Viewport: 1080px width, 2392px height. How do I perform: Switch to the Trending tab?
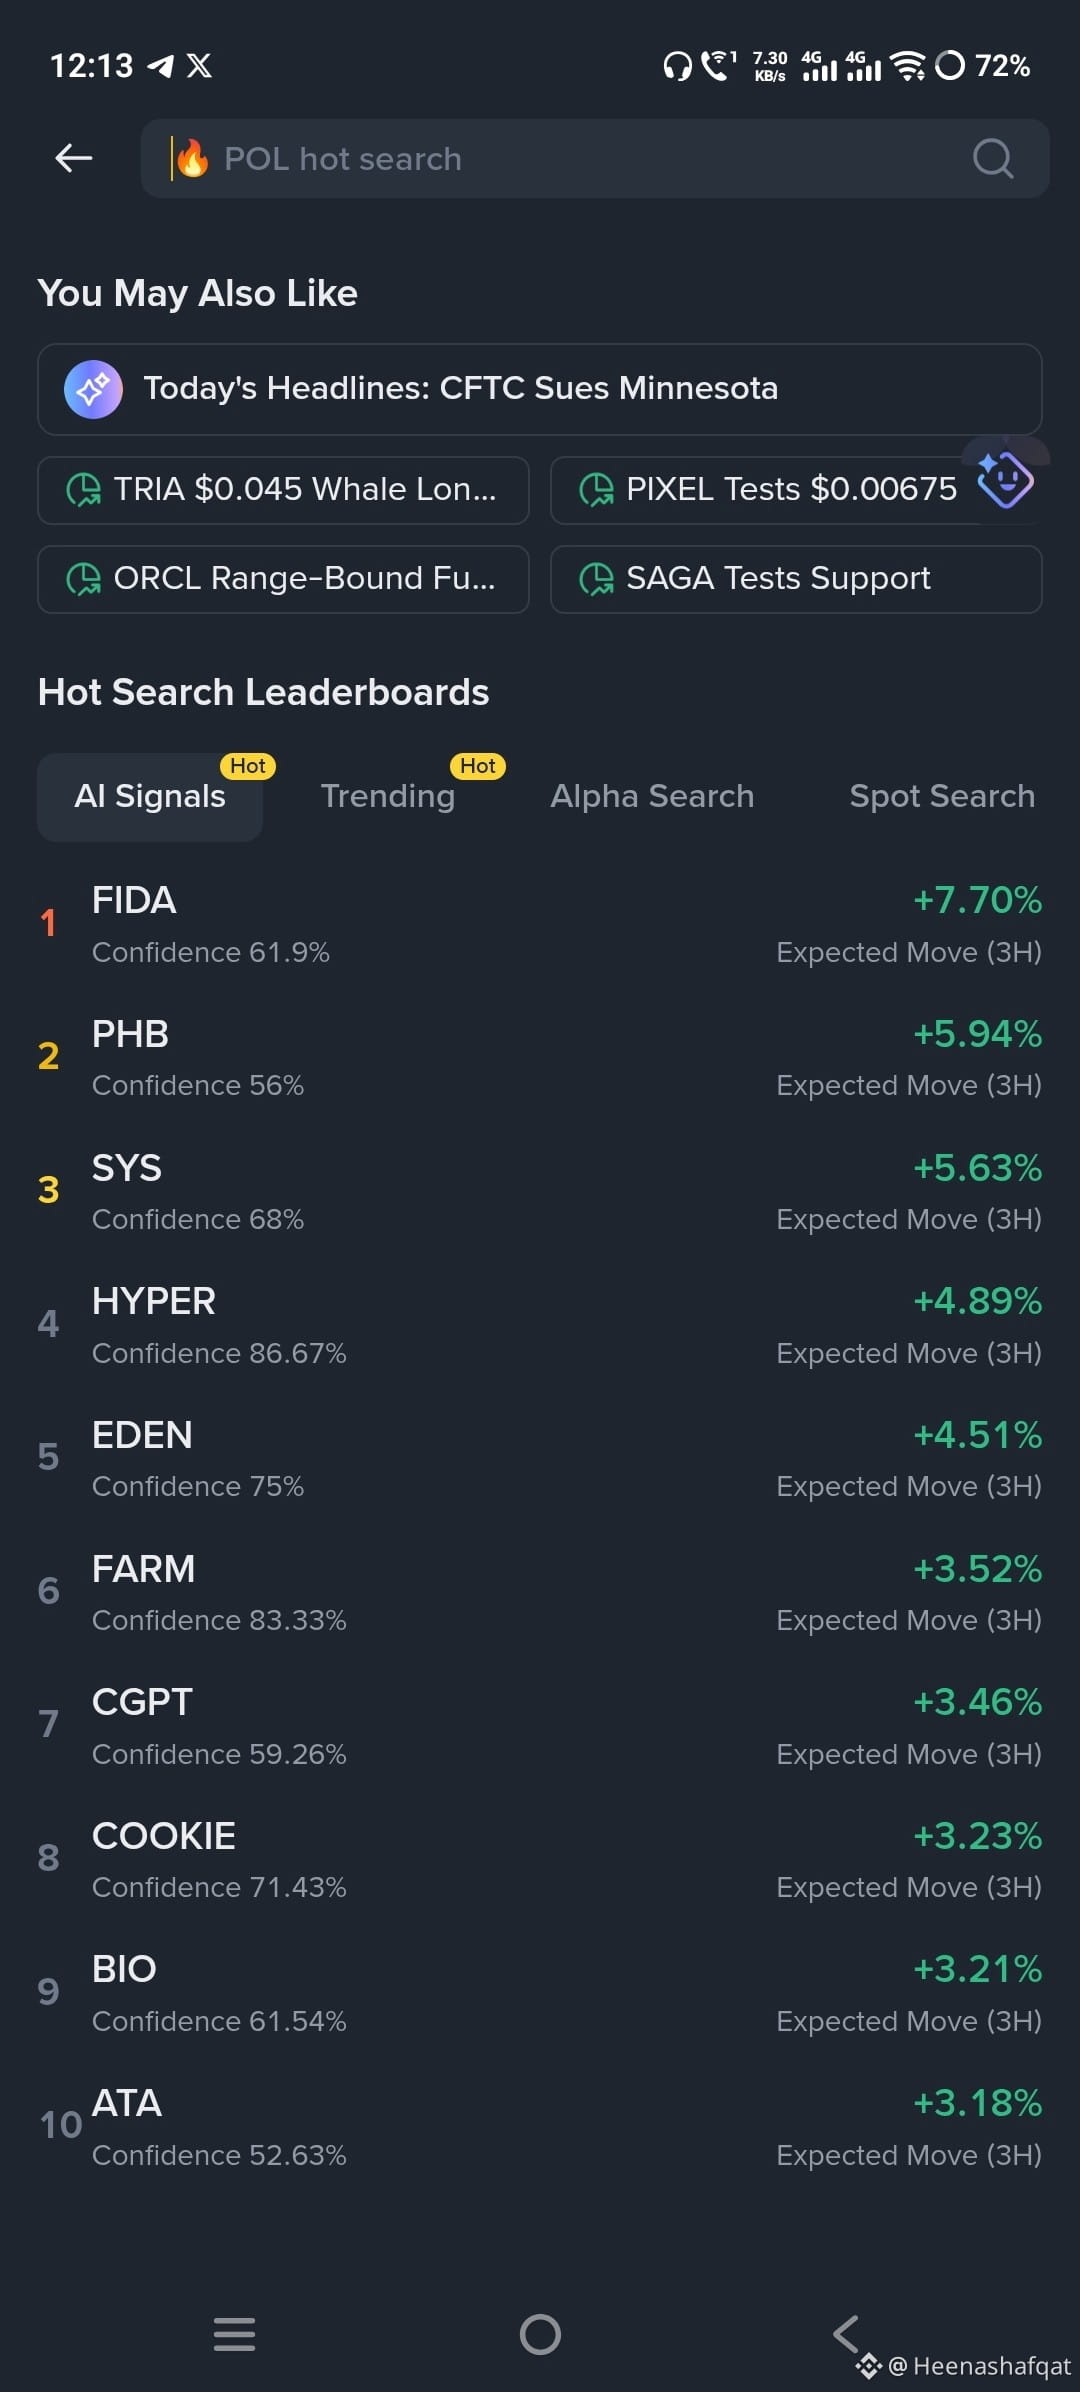click(388, 797)
